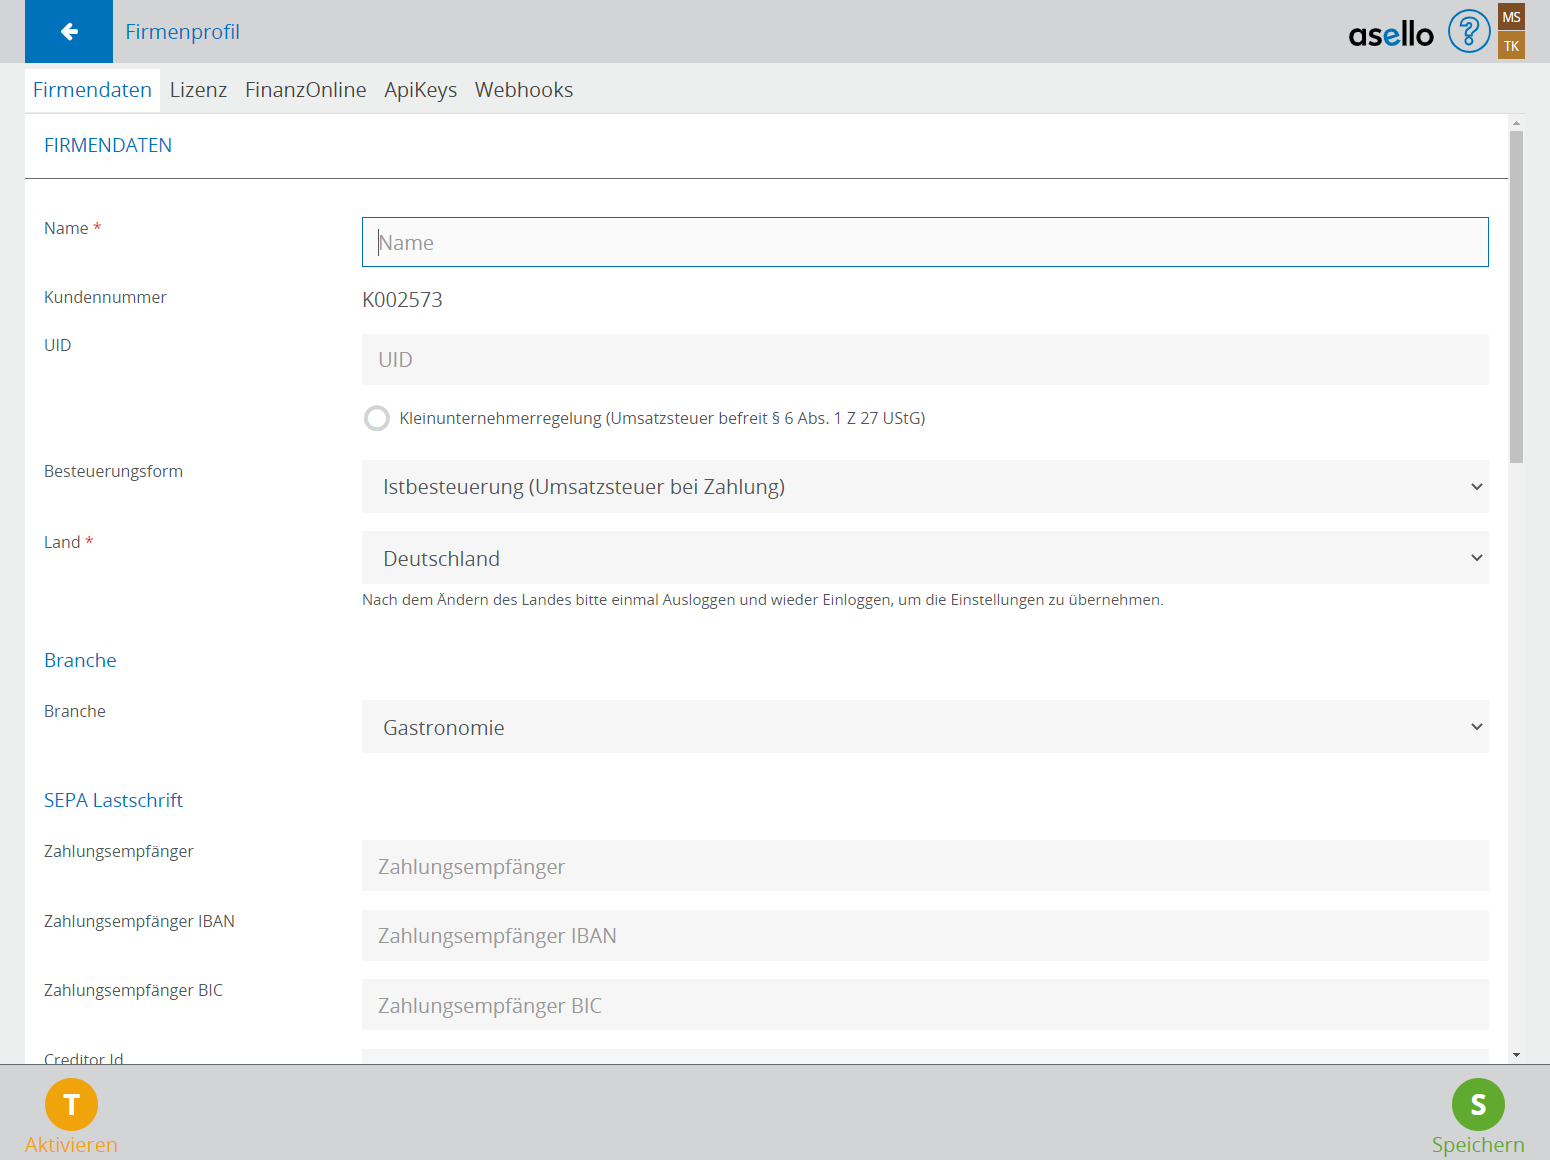Screen dimensions: 1550x1160
Task: Click the TK user badge
Action: click(1511, 46)
